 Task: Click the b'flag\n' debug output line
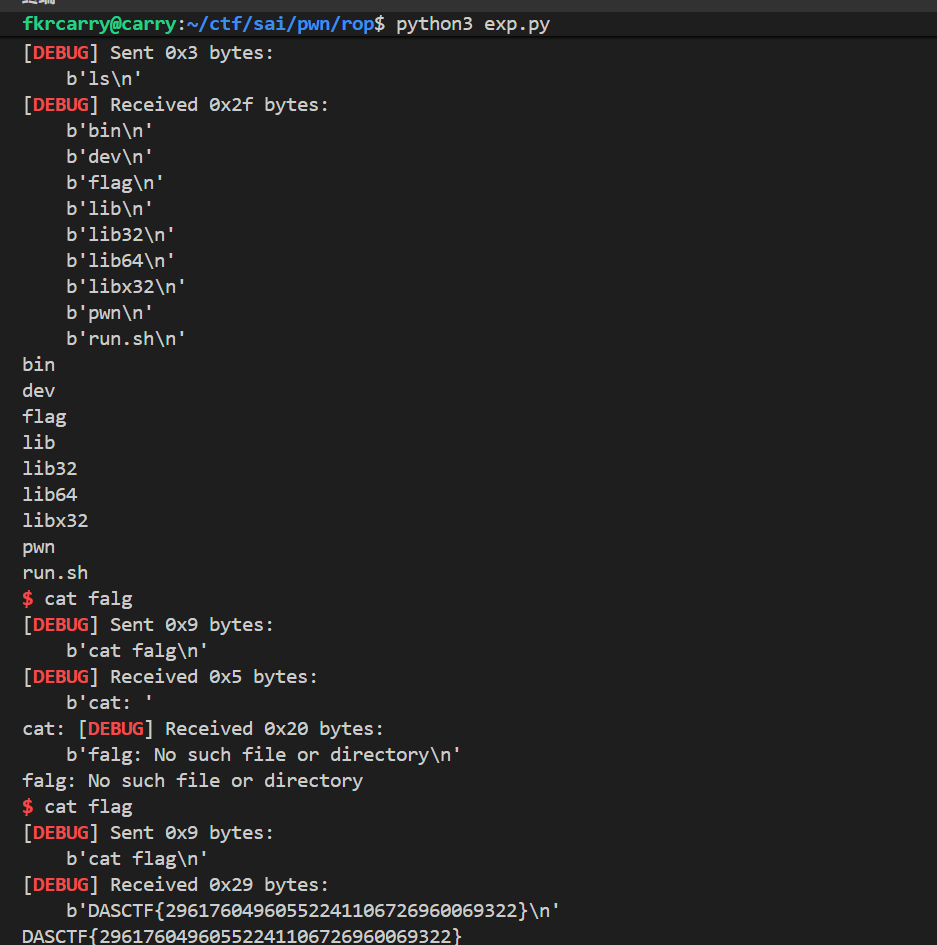pos(115,182)
